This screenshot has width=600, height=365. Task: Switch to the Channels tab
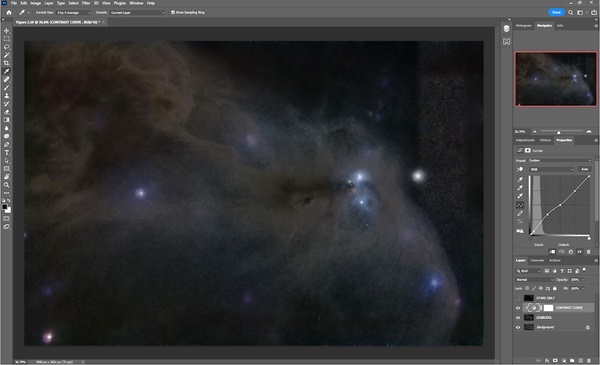(537, 261)
